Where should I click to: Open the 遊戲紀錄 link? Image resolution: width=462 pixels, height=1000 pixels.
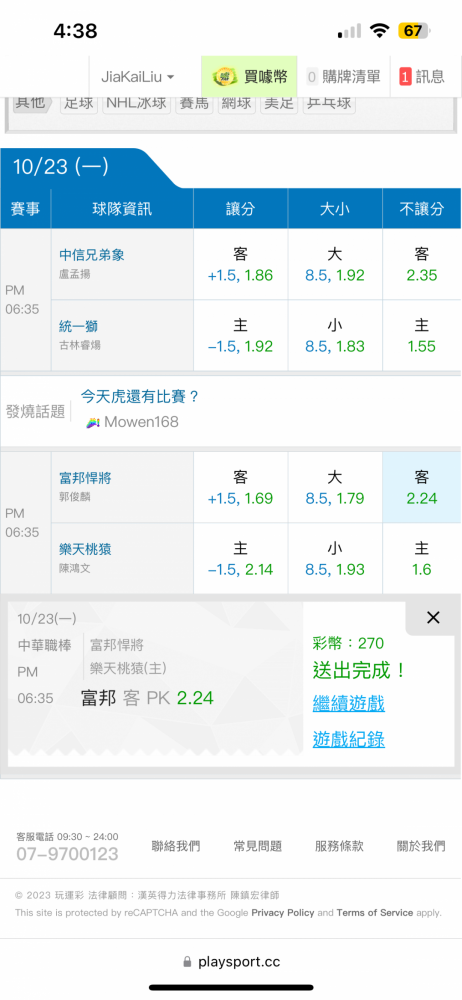[348, 739]
